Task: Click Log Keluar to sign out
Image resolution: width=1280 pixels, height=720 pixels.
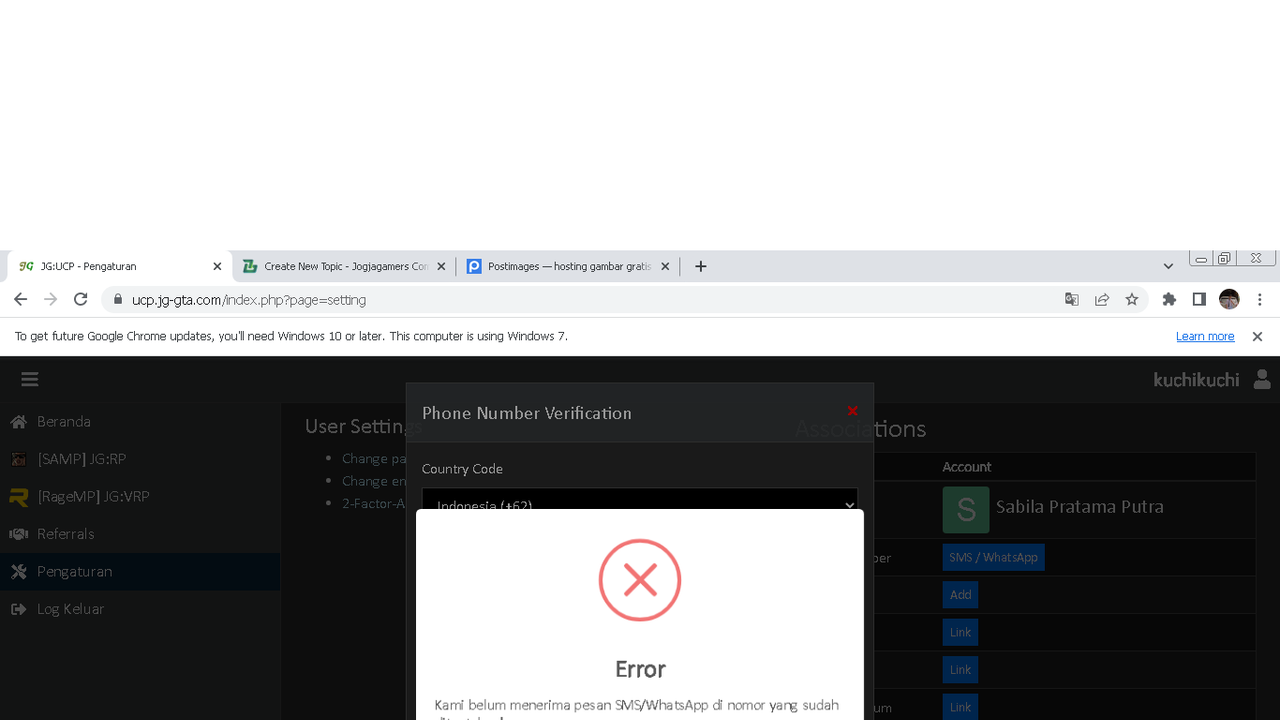Action: [140, 609]
